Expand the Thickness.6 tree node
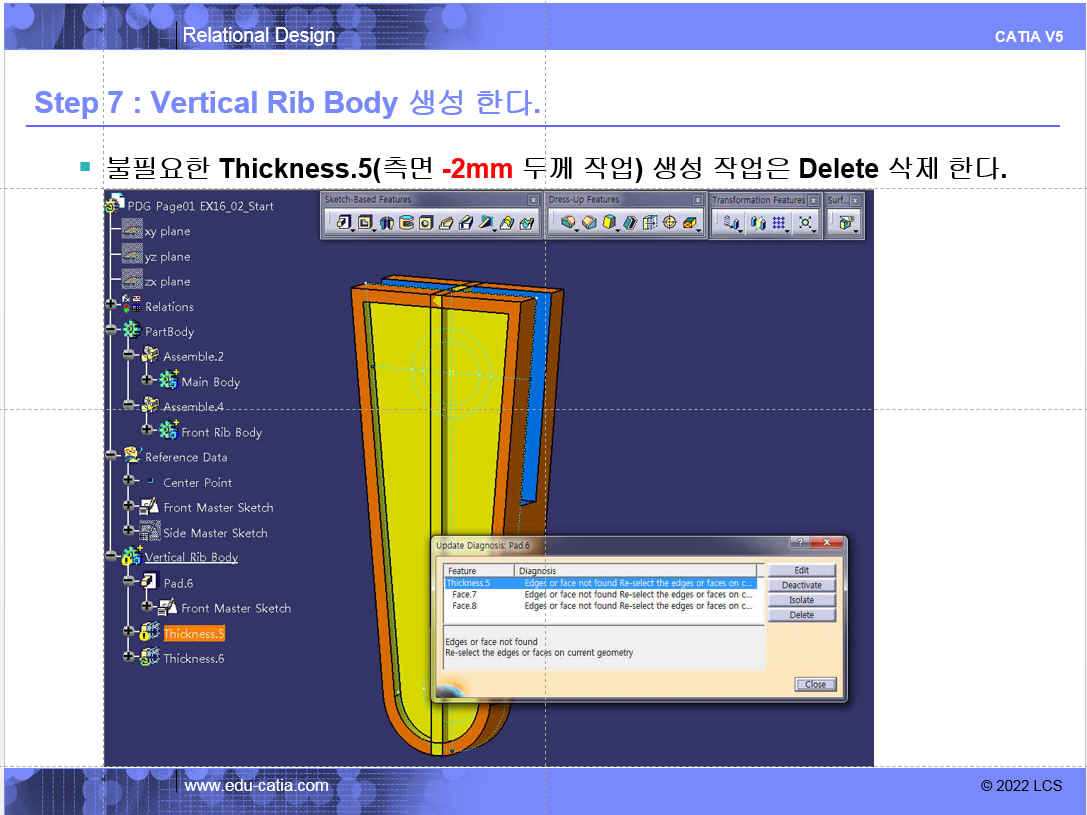 click(x=129, y=657)
